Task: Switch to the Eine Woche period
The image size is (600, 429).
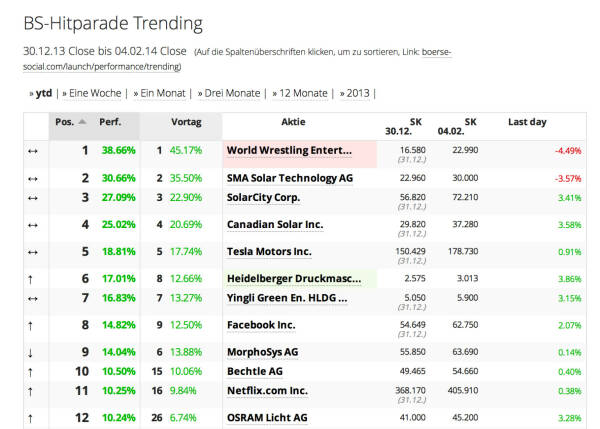Action: [x=92, y=93]
